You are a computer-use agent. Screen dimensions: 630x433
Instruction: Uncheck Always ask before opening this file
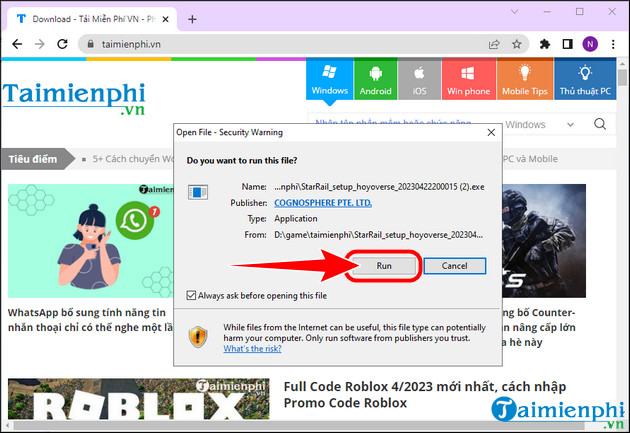191,296
